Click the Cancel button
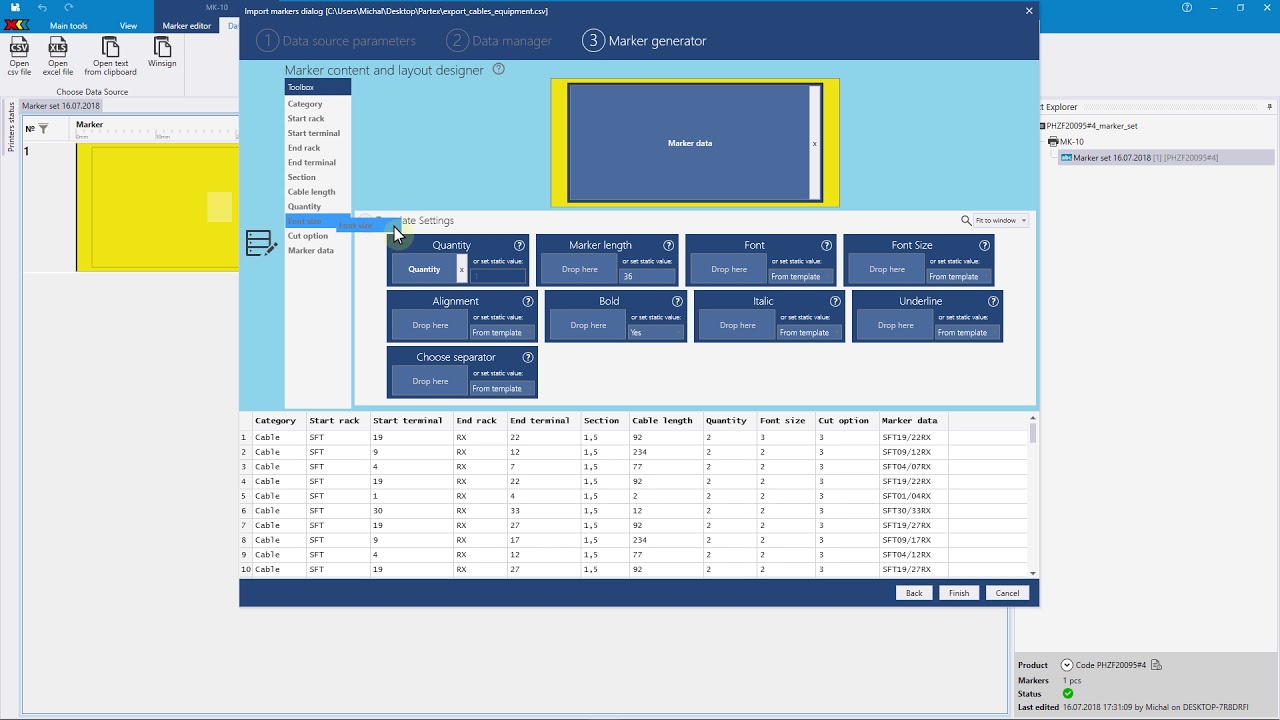Viewport: 1280px width, 720px height. pos(1007,593)
